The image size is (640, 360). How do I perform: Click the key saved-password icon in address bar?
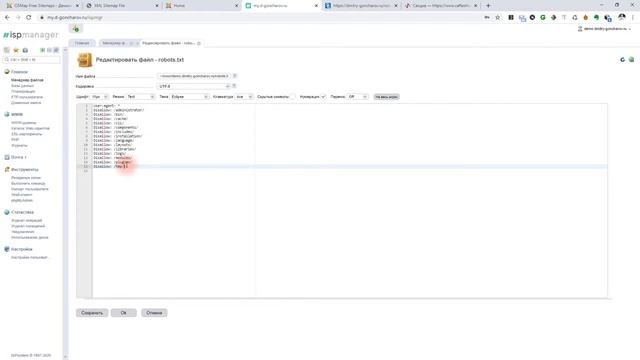click(487, 18)
